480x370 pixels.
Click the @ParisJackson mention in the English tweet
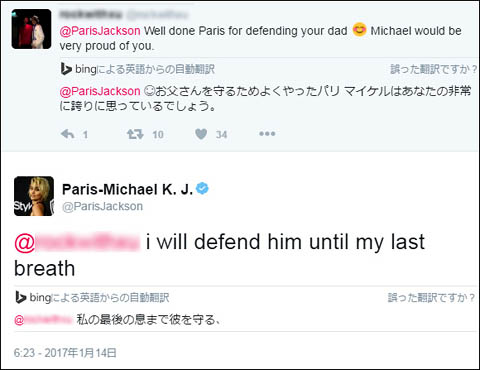pos(100,31)
